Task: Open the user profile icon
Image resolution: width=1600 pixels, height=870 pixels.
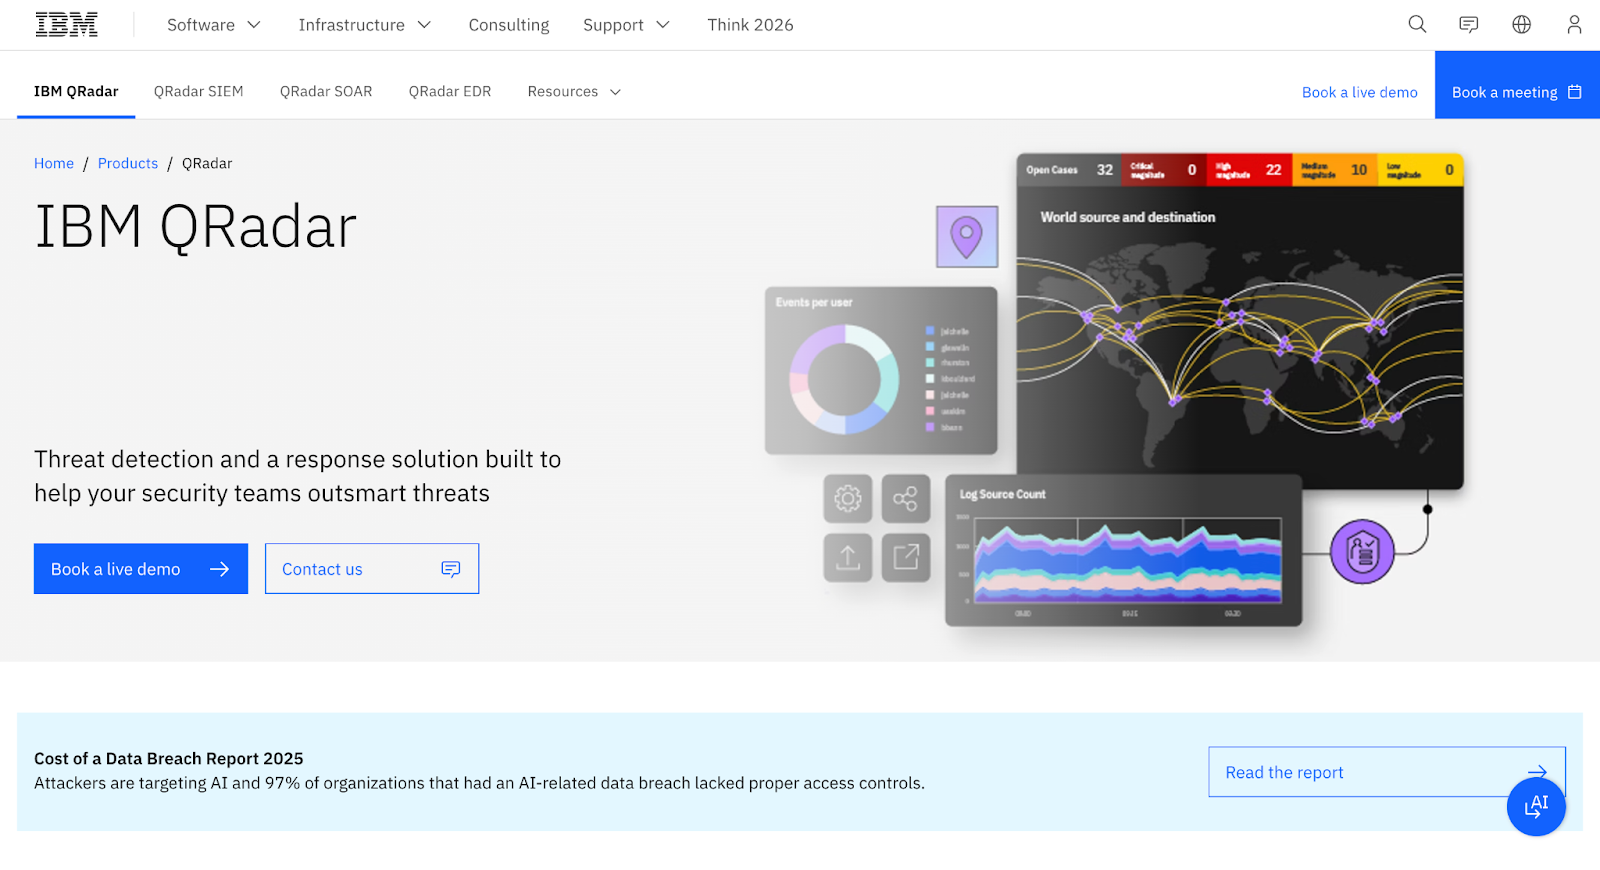Action: pyautogui.click(x=1574, y=24)
